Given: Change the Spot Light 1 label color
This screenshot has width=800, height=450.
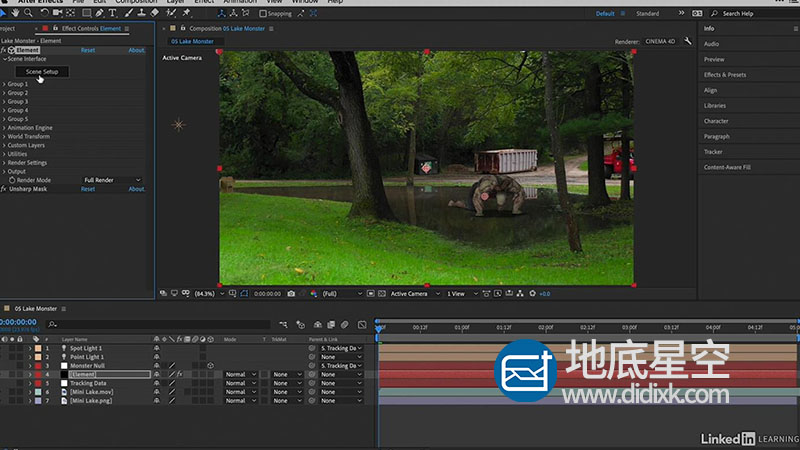Looking at the screenshot, I should [38, 348].
